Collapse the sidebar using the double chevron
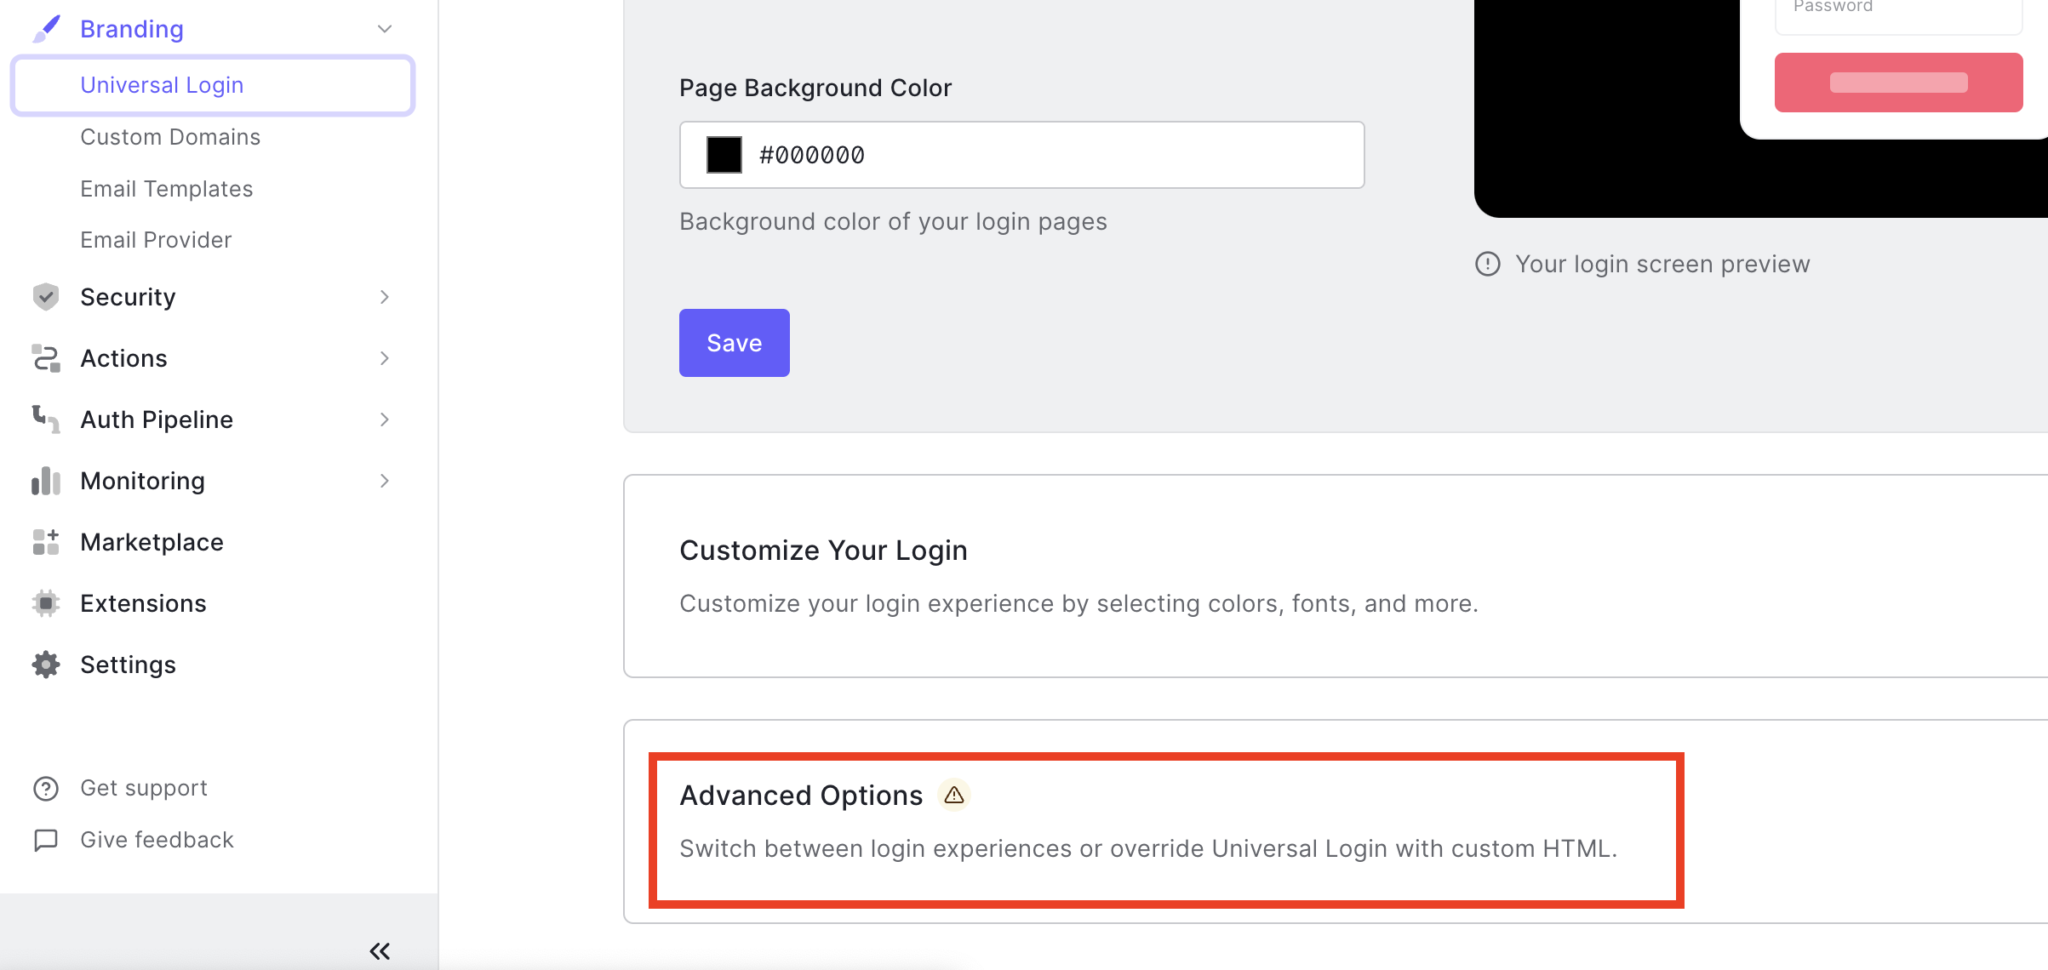 pos(379,950)
